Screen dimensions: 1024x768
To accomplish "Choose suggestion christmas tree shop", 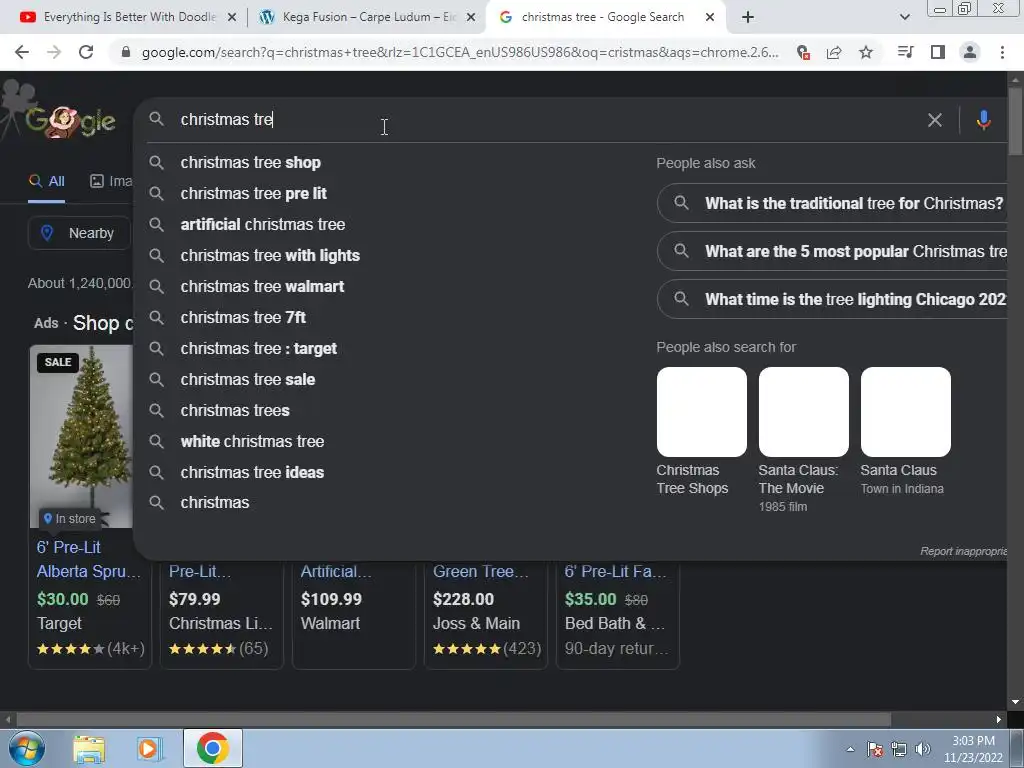I will pyautogui.click(x=250, y=163).
